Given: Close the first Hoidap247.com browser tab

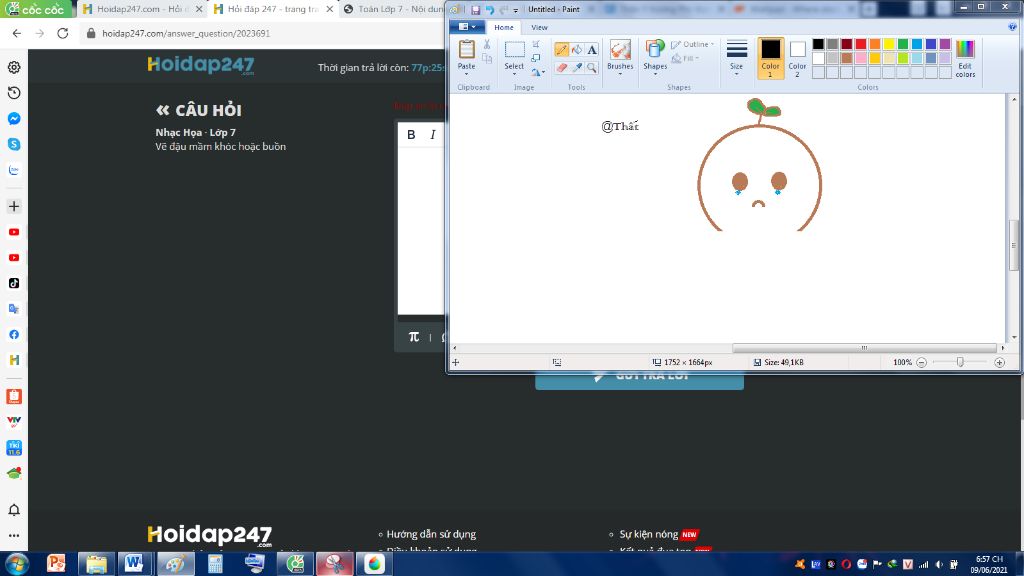Looking at the screenshot, I should point(199,9).
